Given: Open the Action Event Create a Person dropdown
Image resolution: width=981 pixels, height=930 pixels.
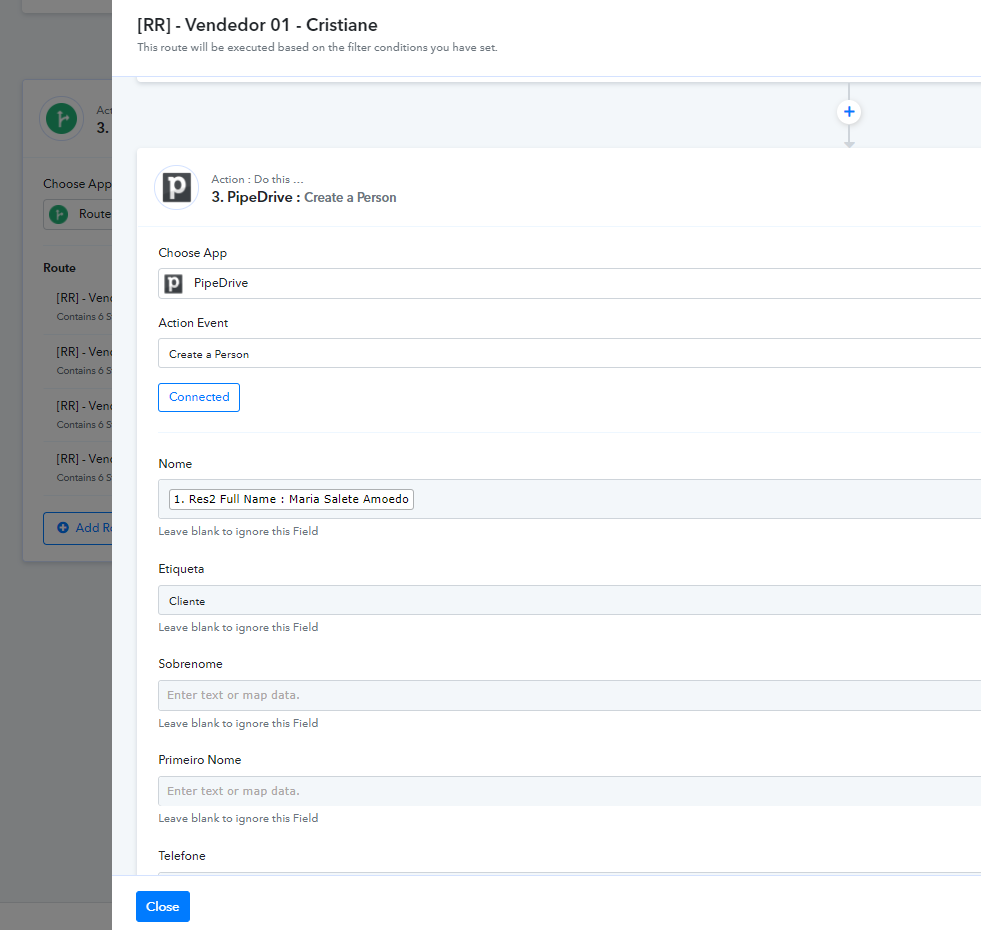Looking at the screenshot, I should [x=569, y=354].
